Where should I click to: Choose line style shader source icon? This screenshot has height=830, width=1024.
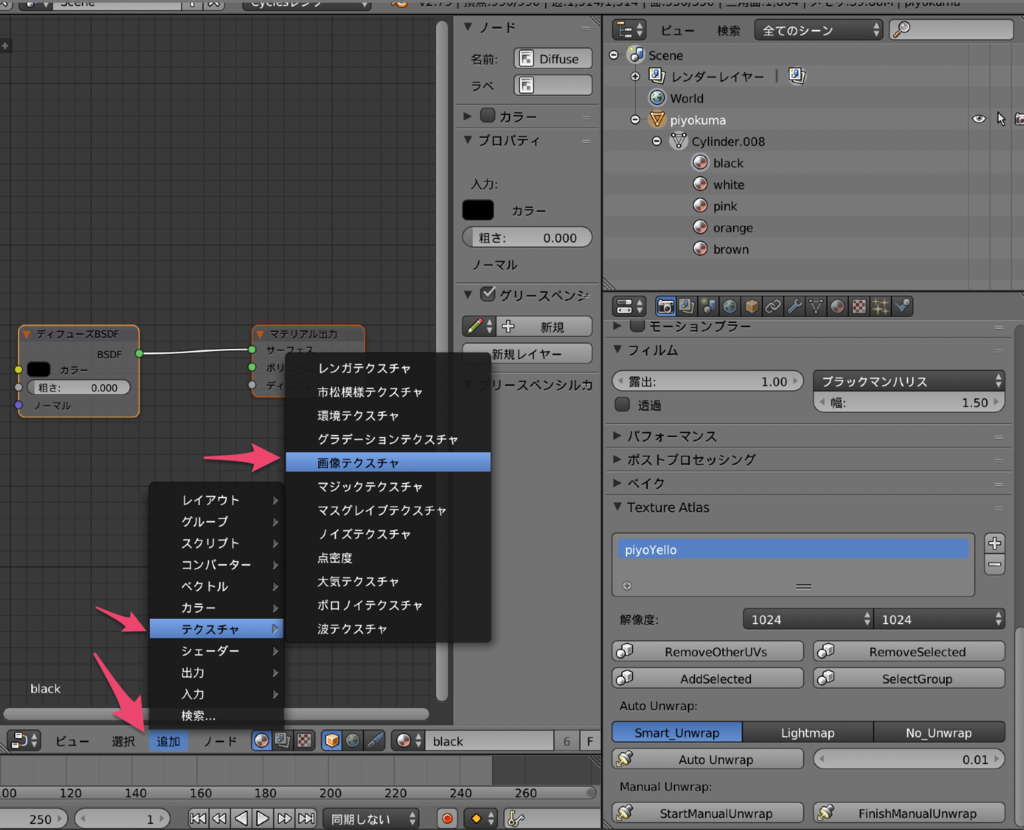tap(375, 741)
